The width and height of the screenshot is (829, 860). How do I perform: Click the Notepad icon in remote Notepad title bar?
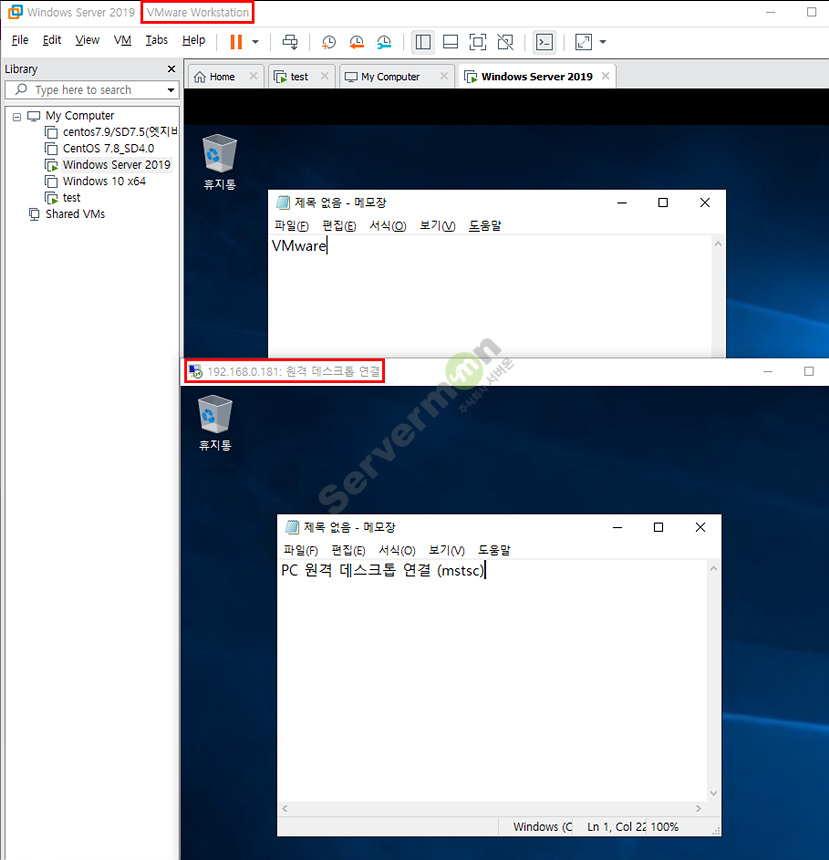292,528
